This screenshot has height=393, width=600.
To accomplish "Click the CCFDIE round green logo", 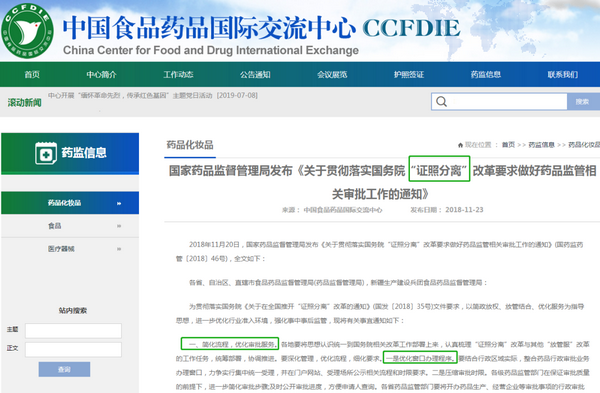I will pos(28,31).
